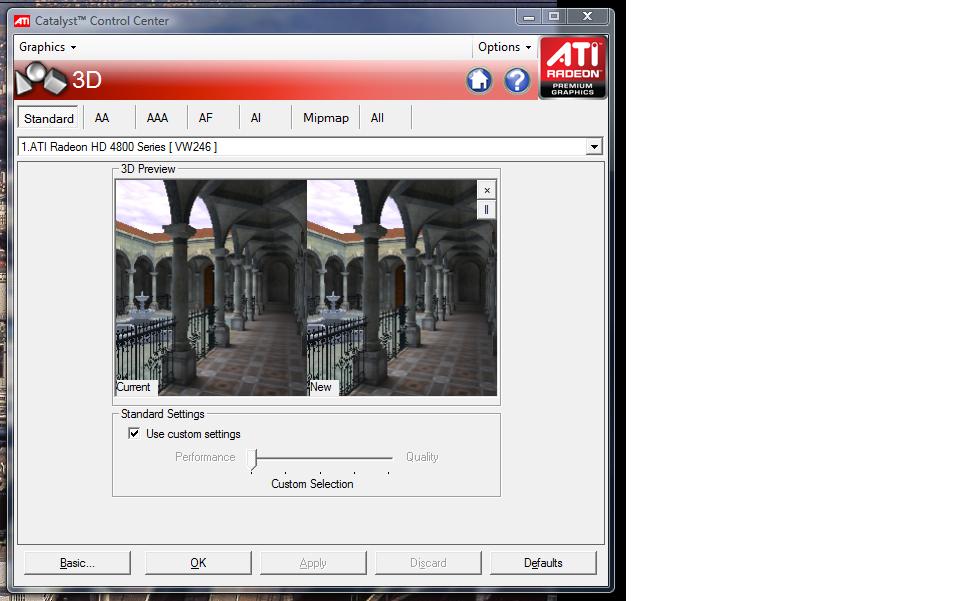
Task: Switch to the AA tab
Action: [102, 118]
